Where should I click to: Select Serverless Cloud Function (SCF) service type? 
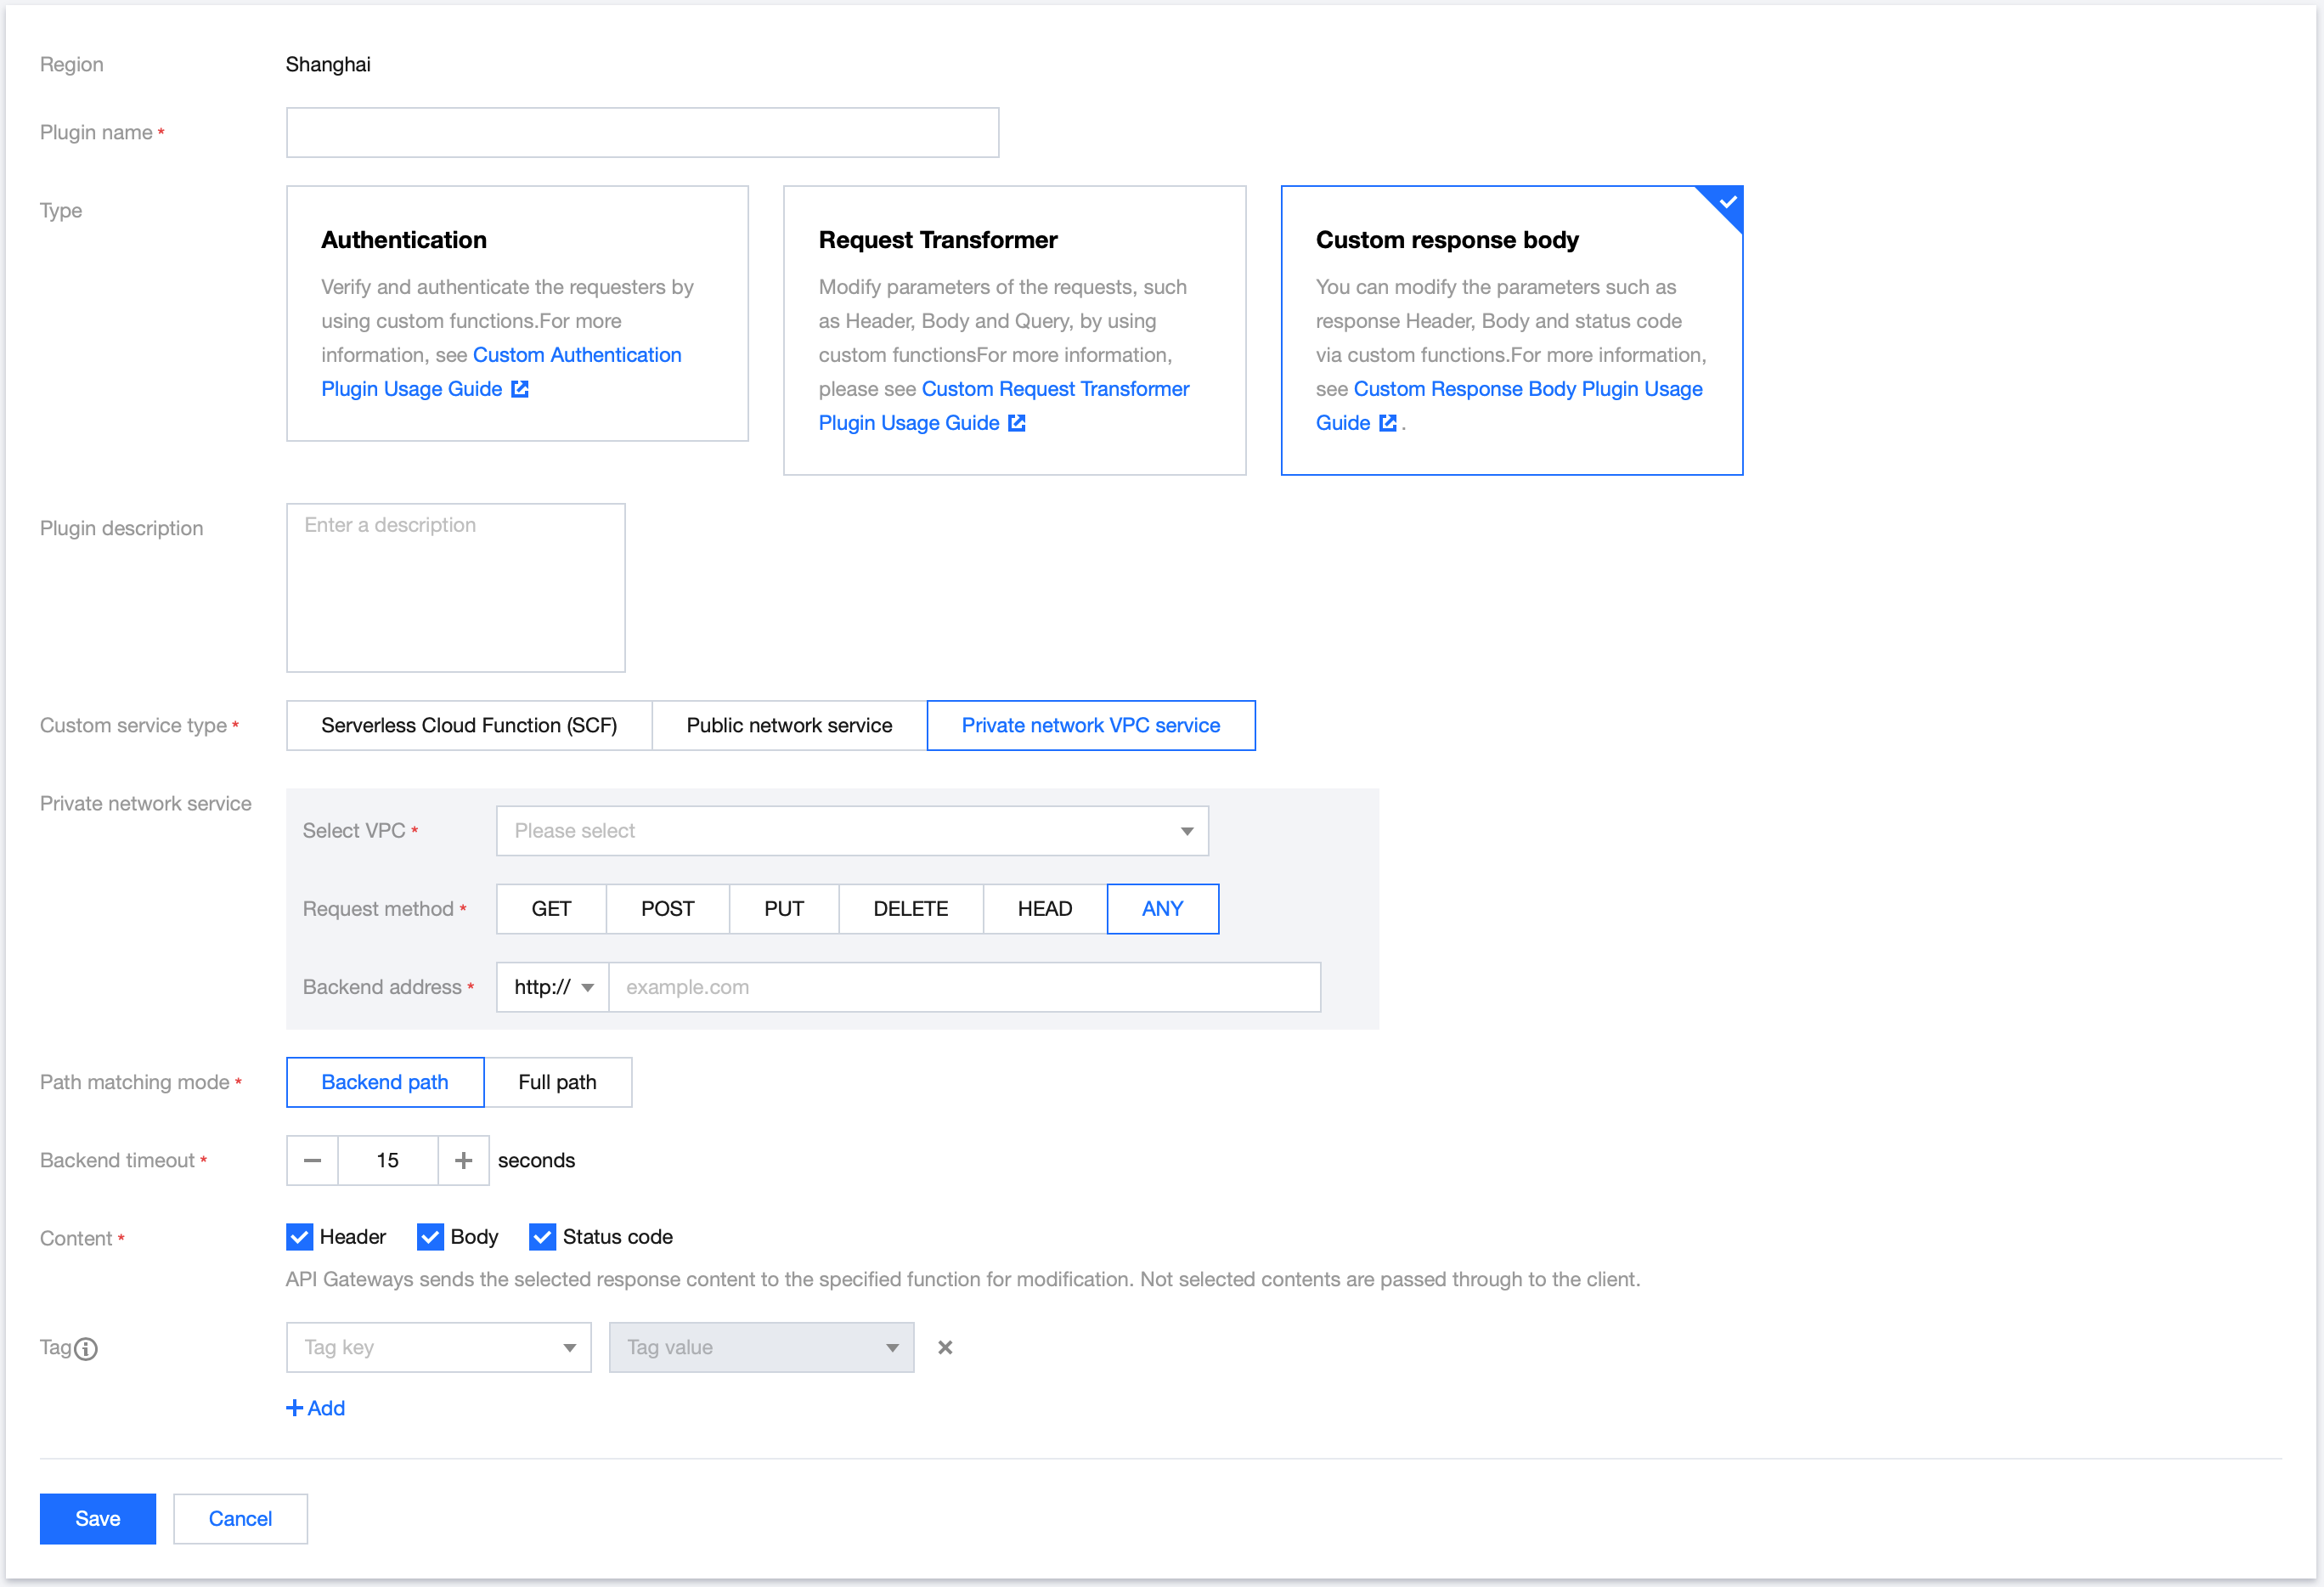[469, 725]
